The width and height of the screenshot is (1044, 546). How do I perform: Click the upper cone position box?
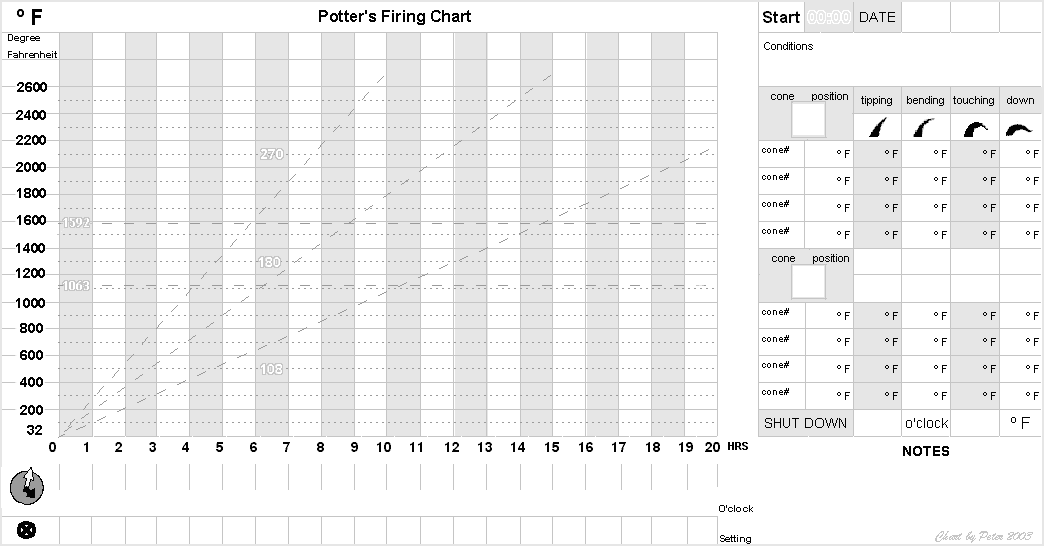click(x=808, y=121)
